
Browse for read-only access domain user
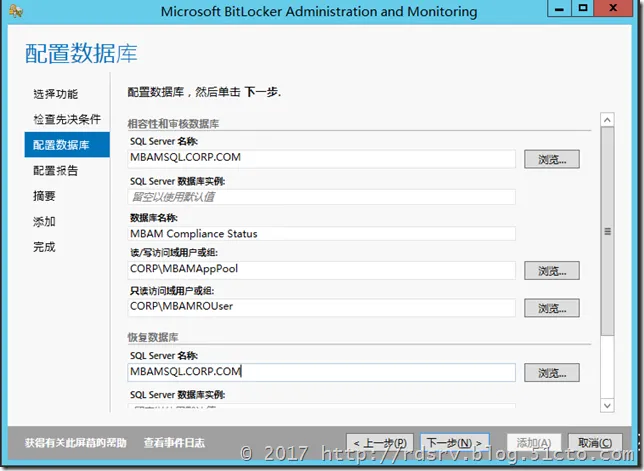(552, 308)
